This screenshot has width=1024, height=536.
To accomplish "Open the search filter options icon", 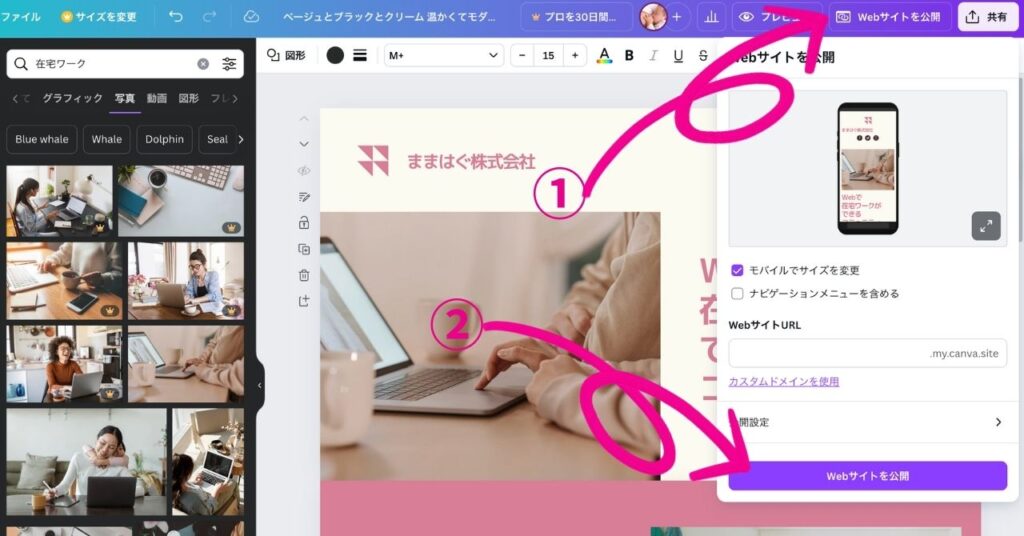I will pos(229,64).
